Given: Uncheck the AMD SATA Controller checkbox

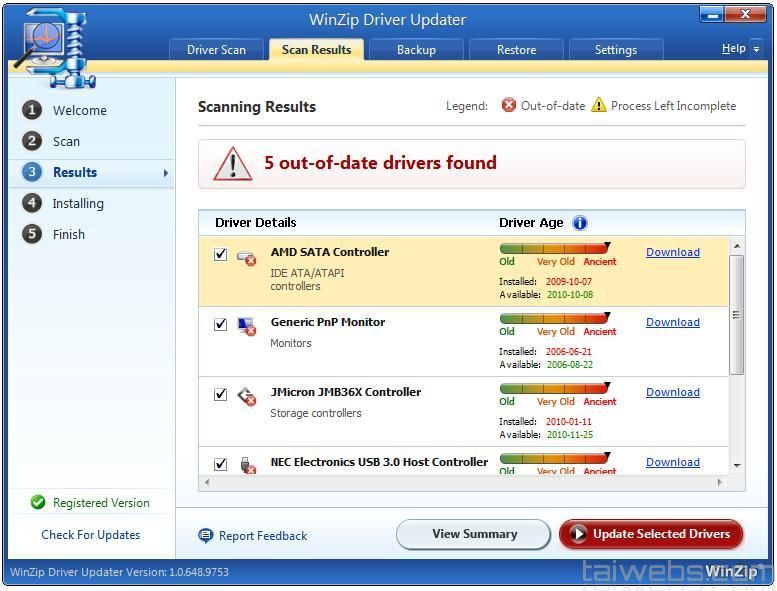Looking at the screenshot, I should pyautogui.click(x=221, y=255).
